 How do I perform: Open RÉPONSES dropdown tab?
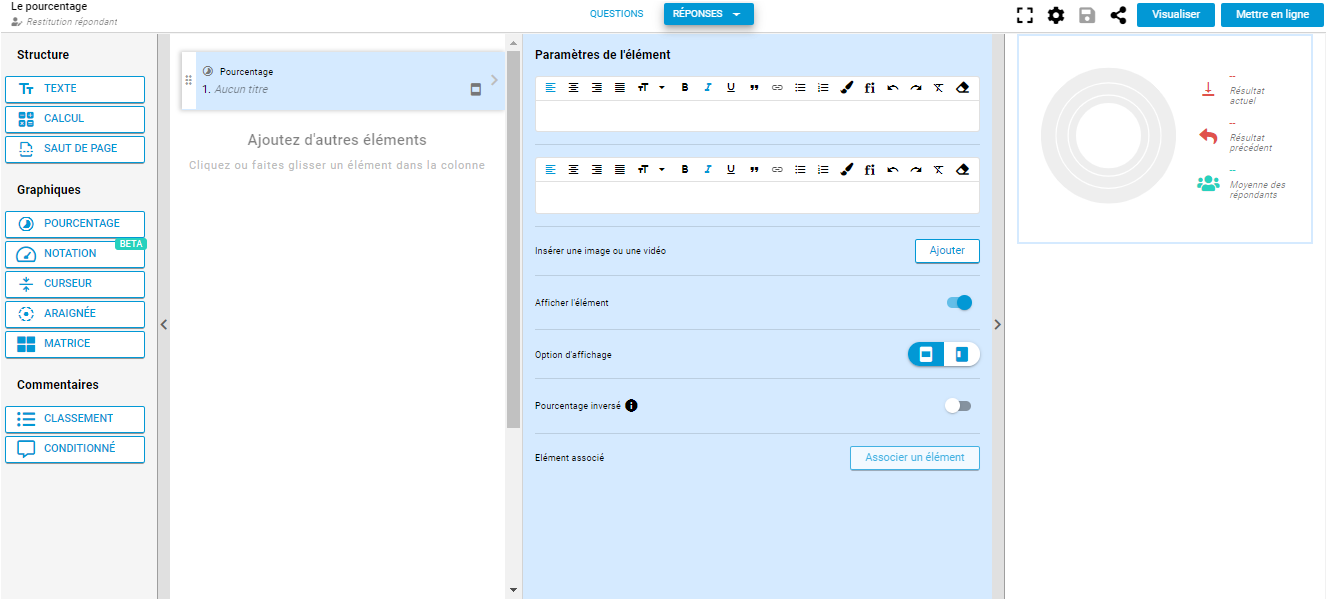pos(709,14)
